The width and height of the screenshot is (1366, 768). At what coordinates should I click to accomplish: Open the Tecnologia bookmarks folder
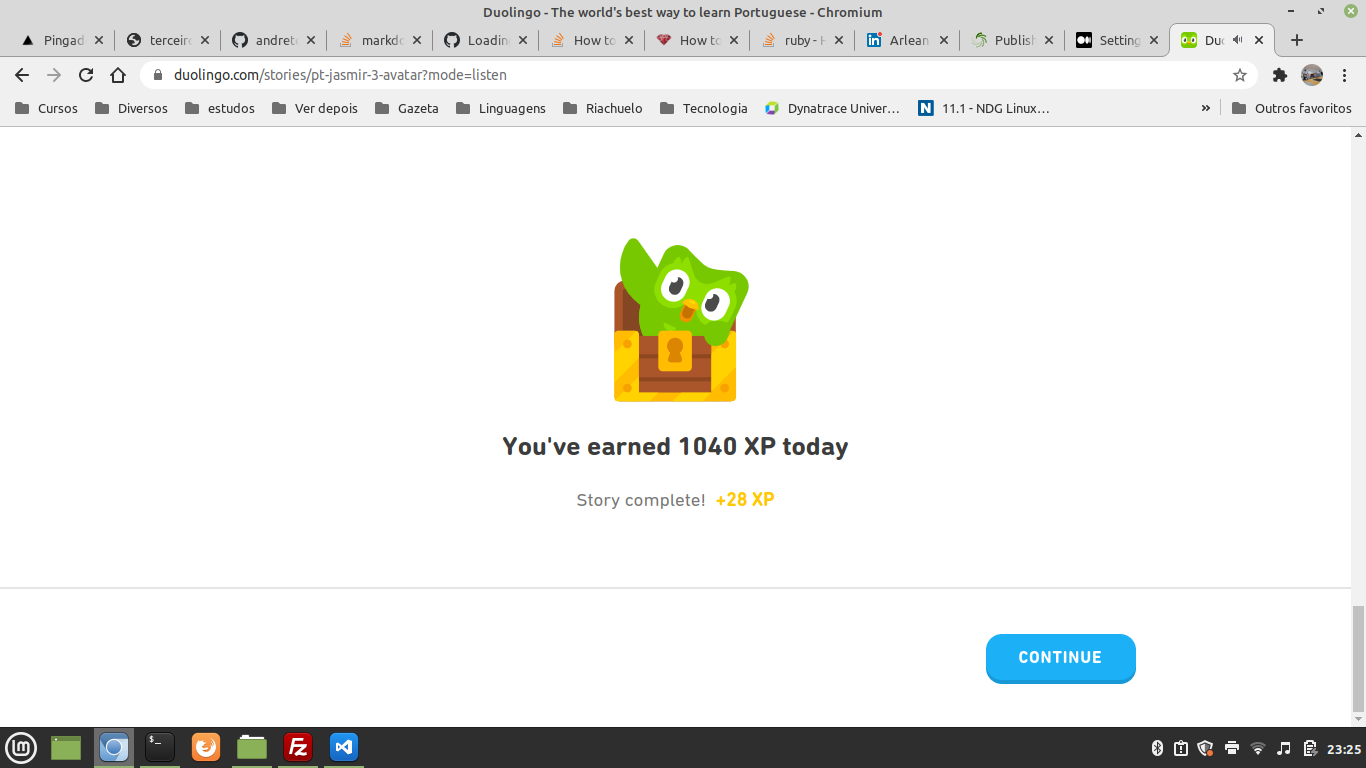[704, 108]
